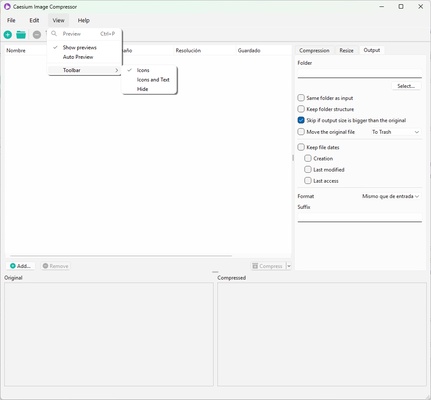Click the Compress button

(x=268, y=266)
